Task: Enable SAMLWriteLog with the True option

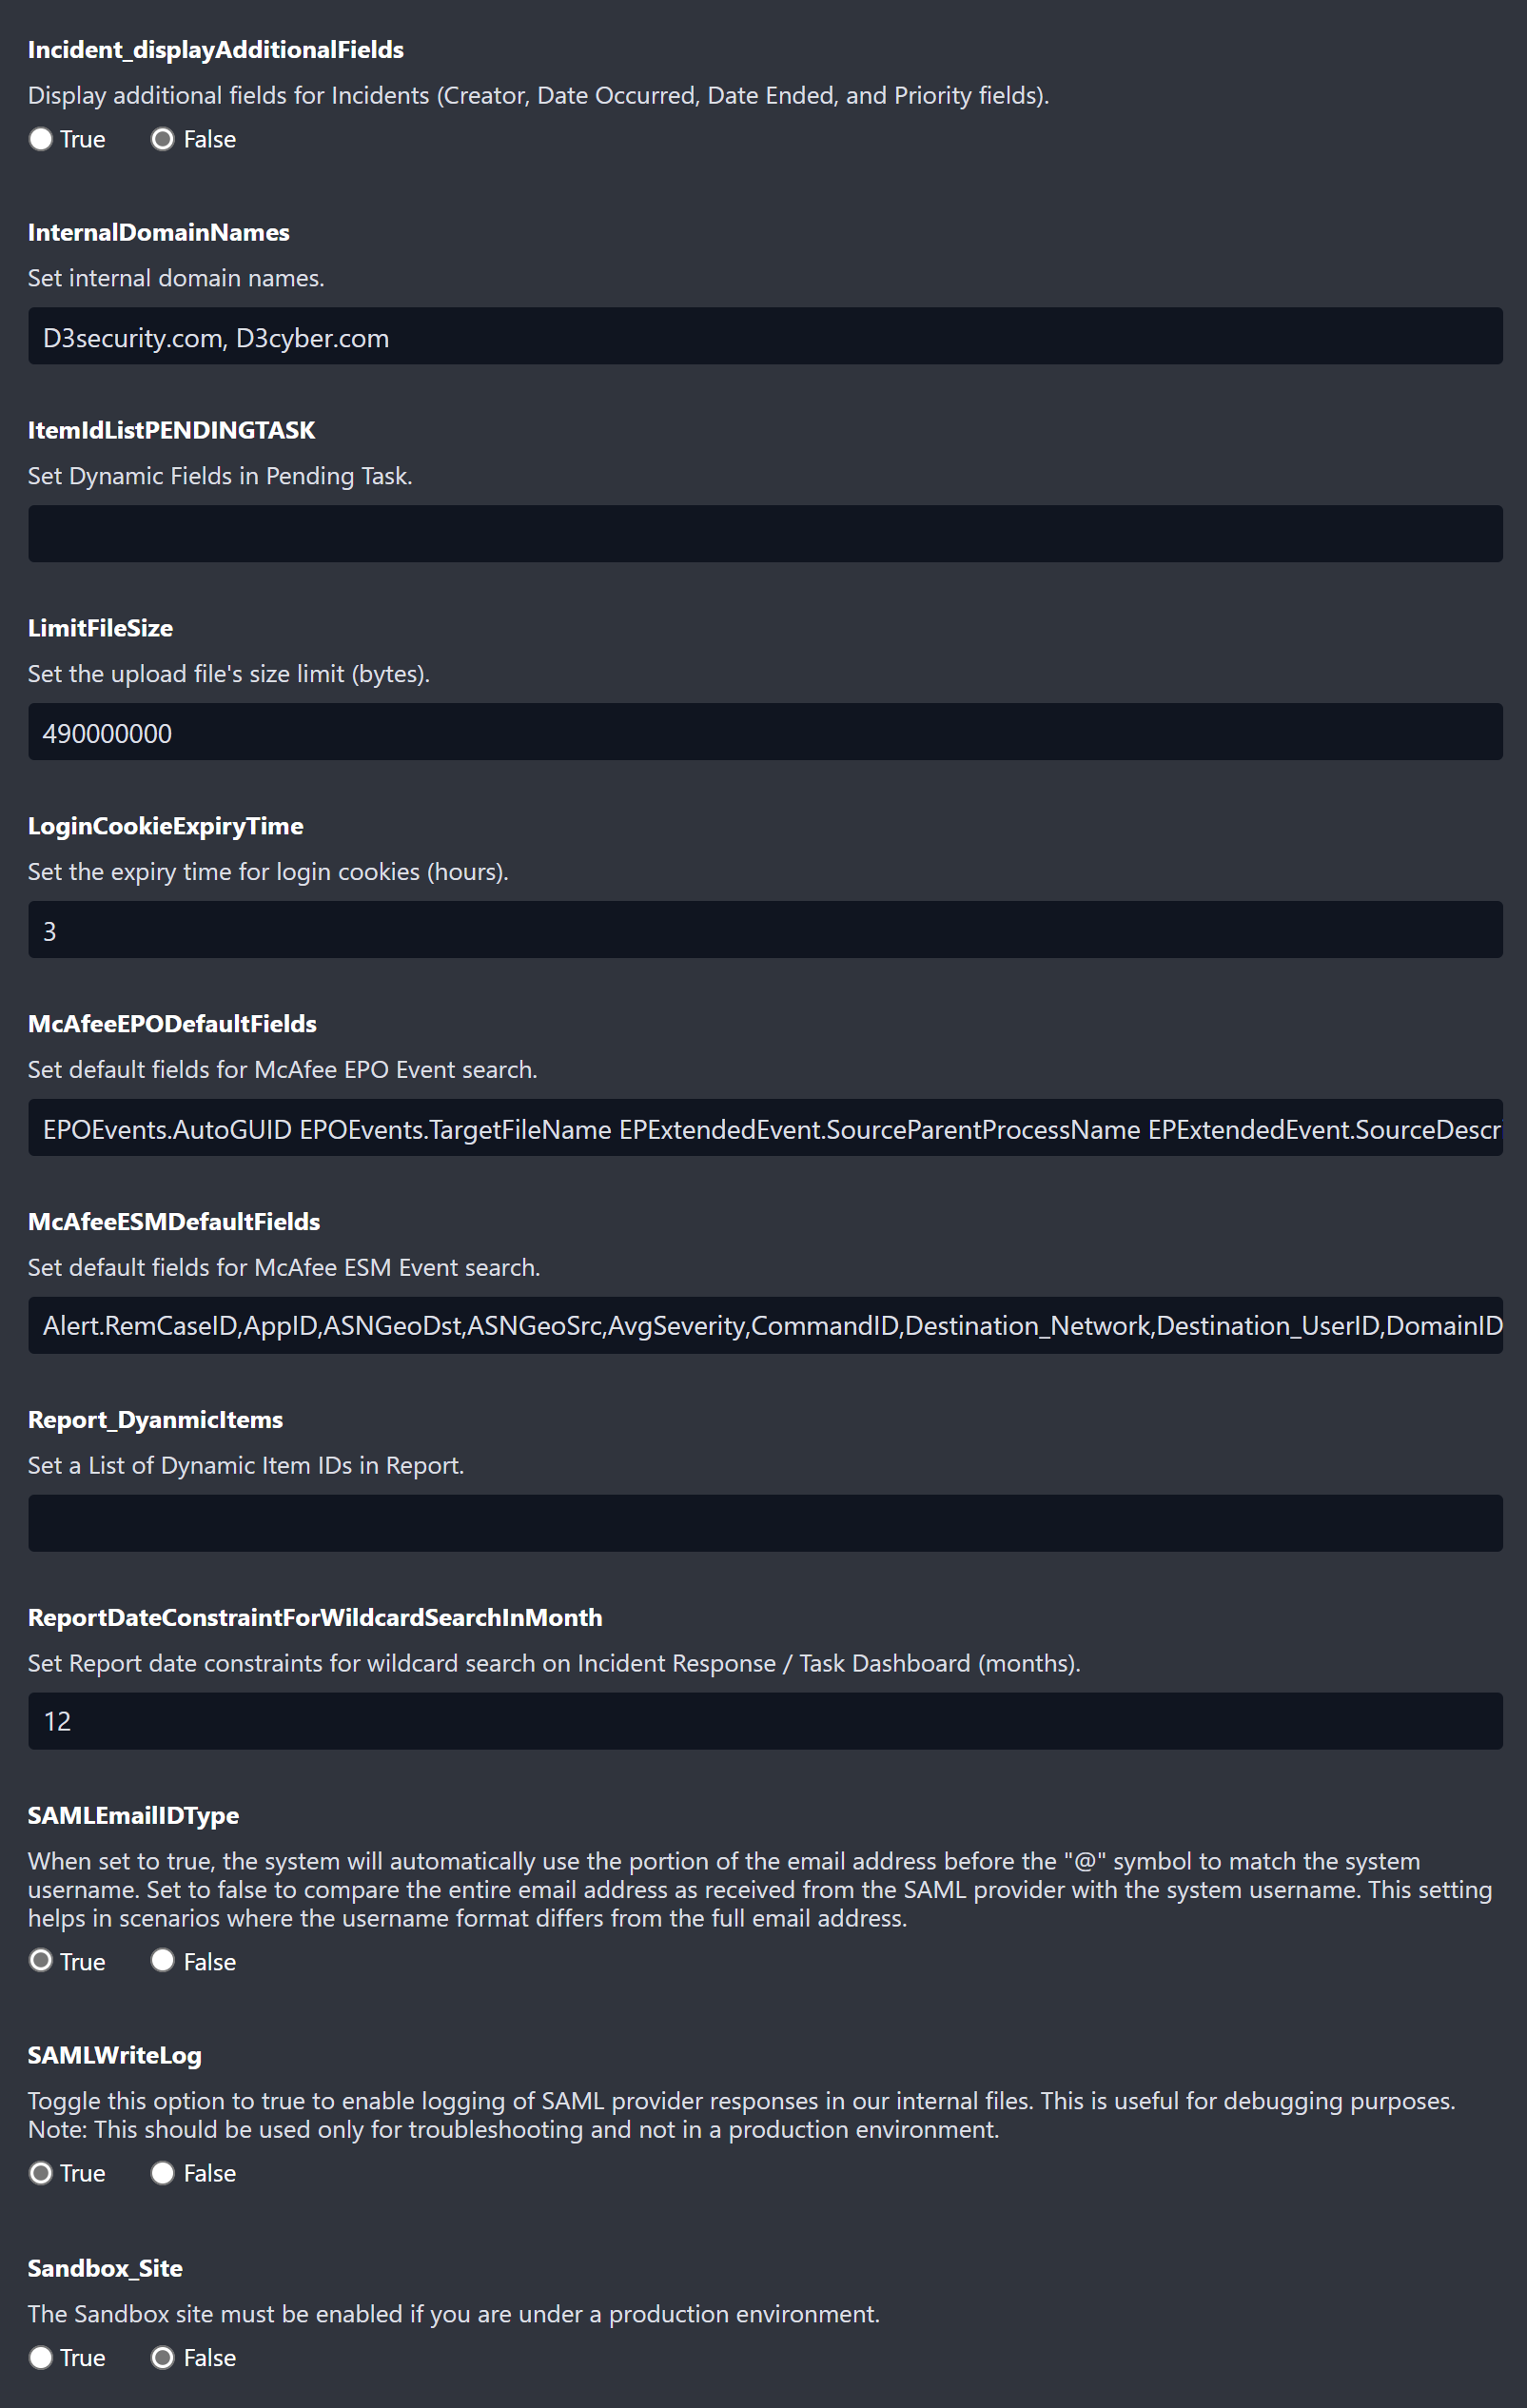Action: click(41, 2172)
